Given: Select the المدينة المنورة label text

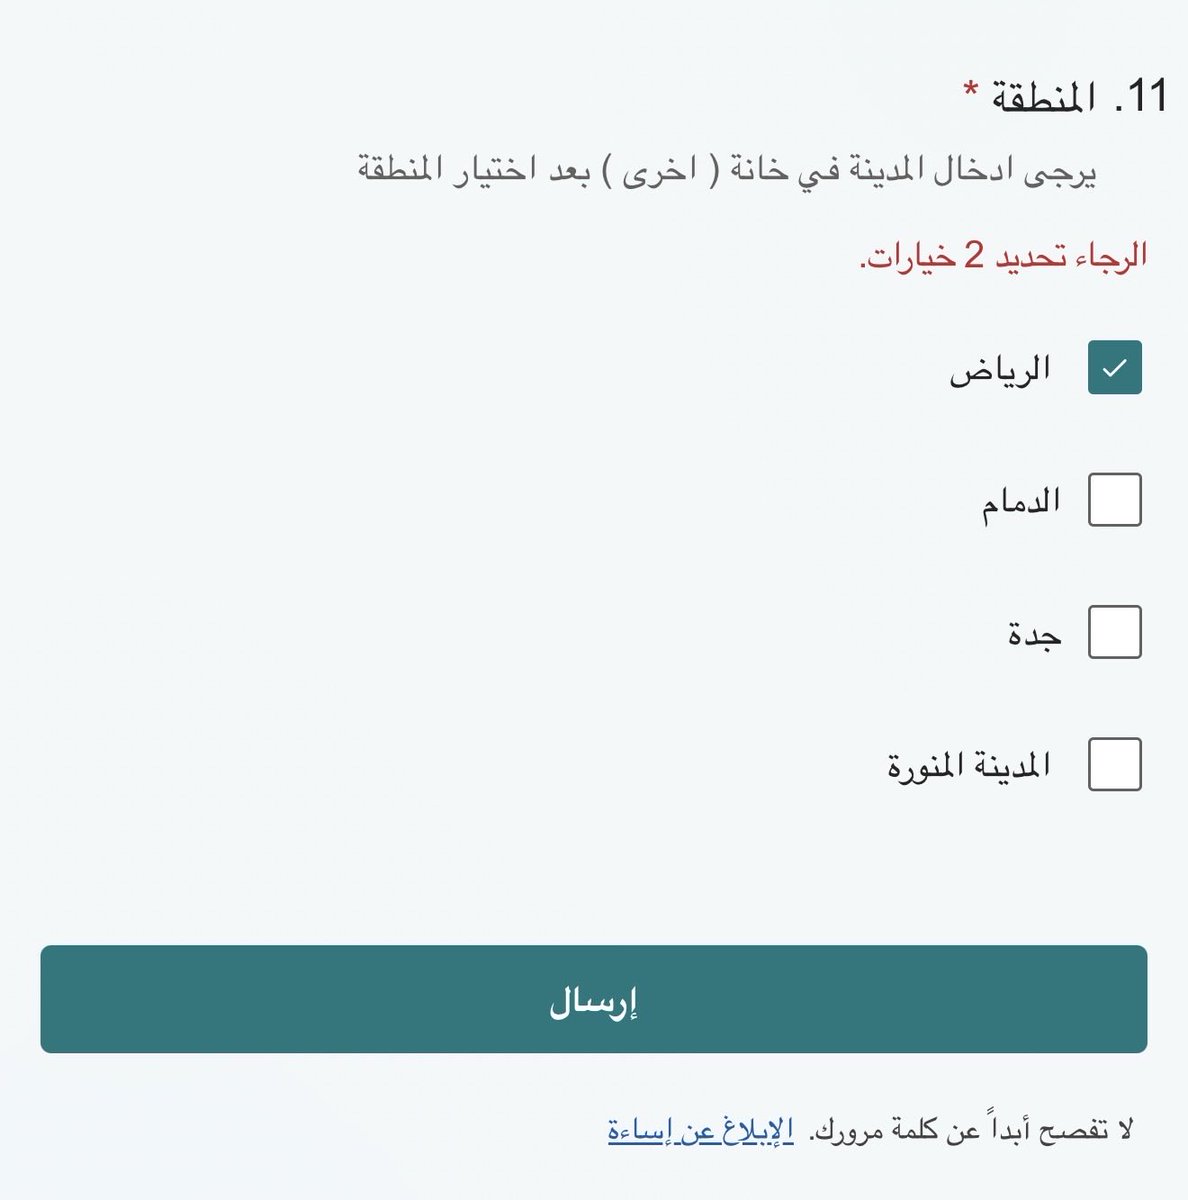Looking at the screenshot, I should click(969, 766).
